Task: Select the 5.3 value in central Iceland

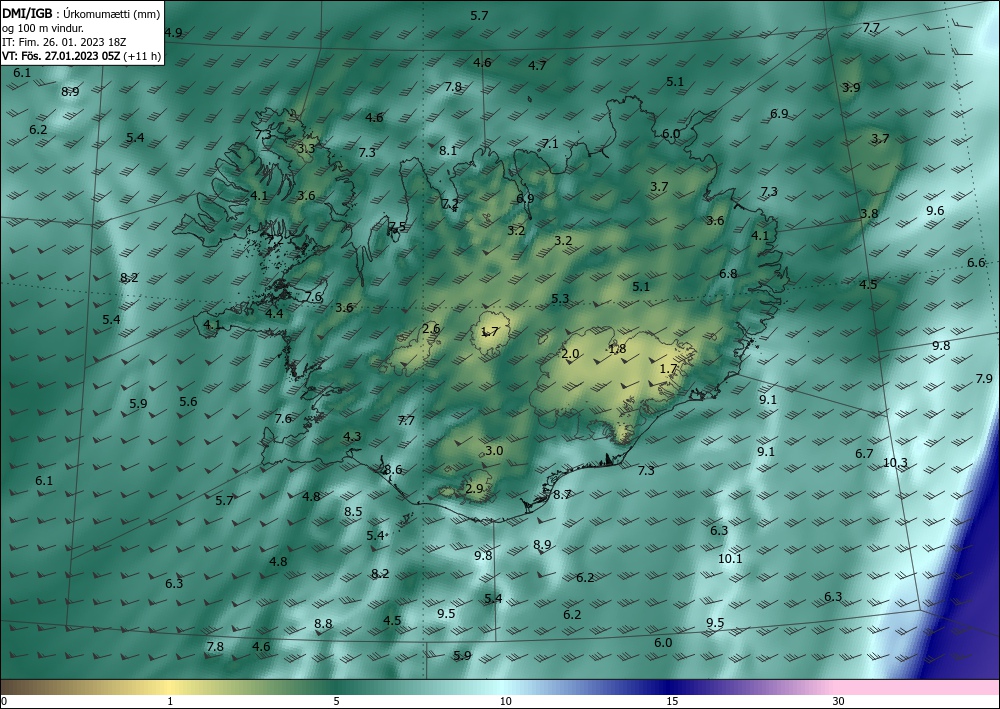Action: coord(560,298)
